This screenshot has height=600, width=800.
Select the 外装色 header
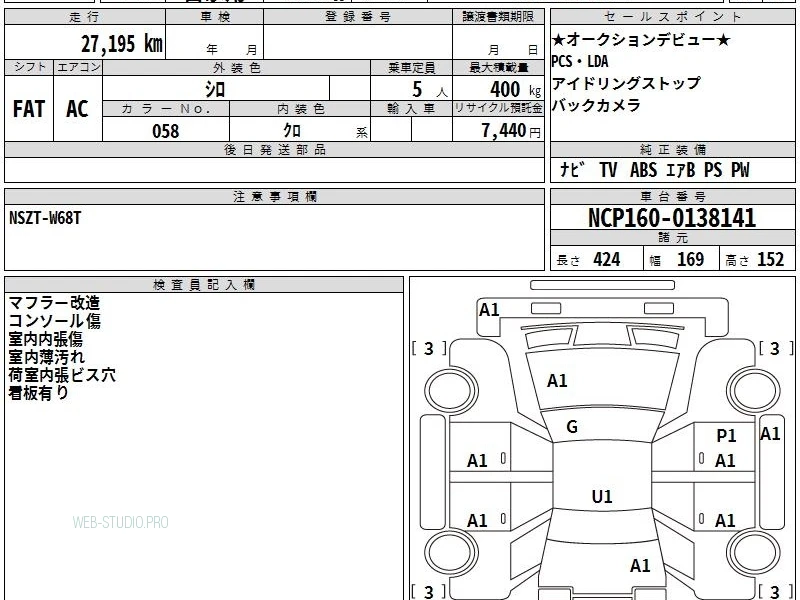coord(237,68)
